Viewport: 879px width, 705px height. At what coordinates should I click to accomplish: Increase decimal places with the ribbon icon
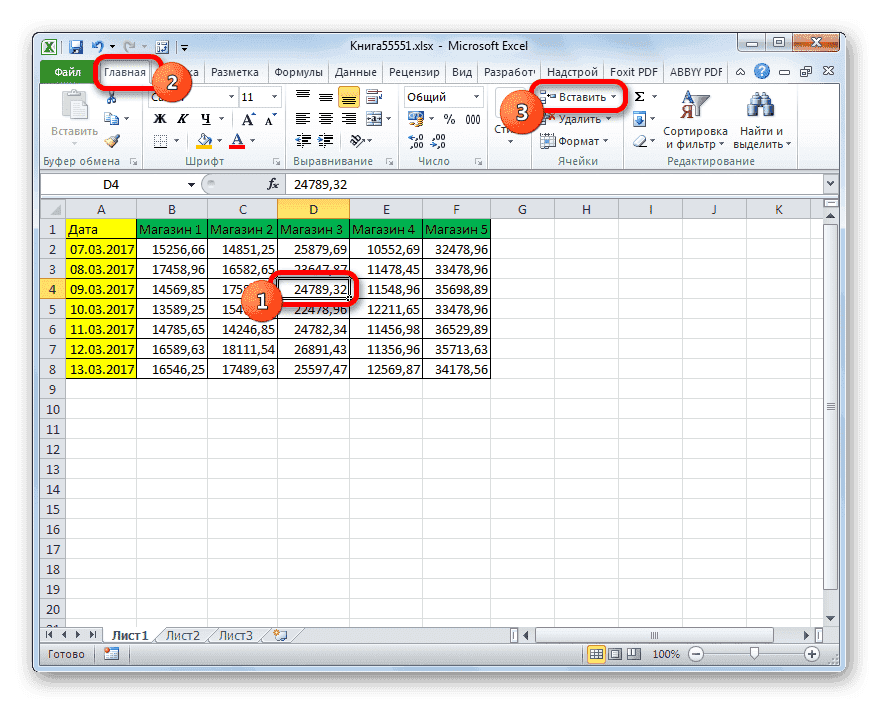[x=414, y=141]
